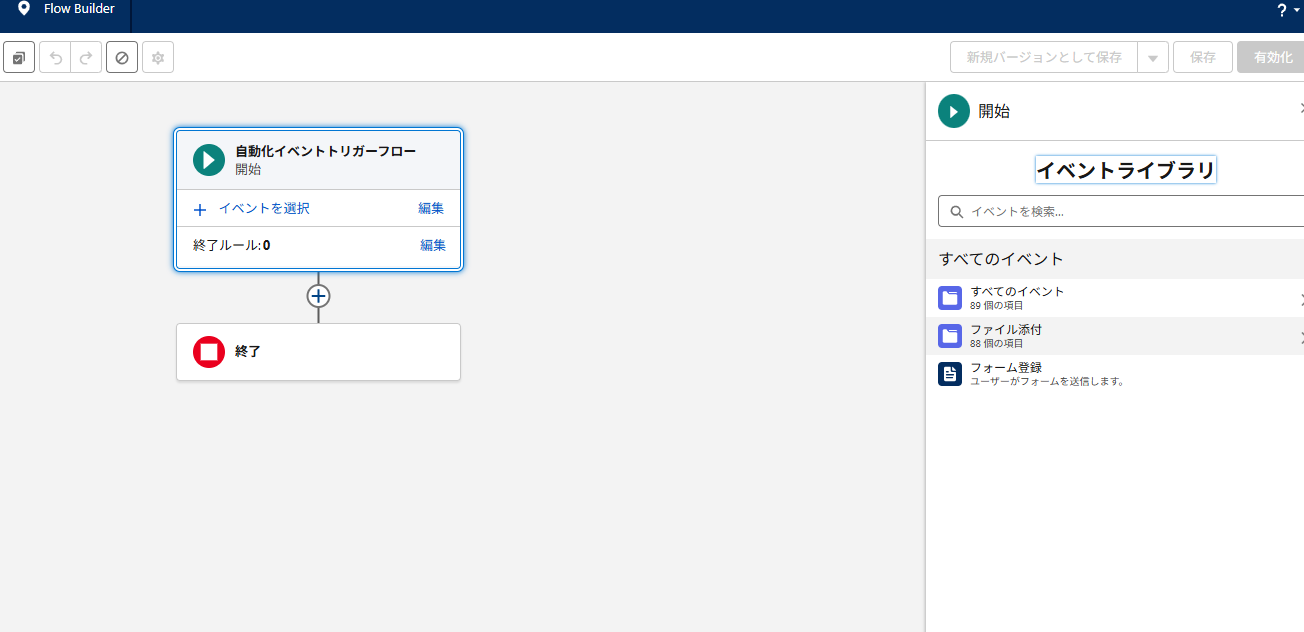Click the red 終了 stop icon

tap(209, 352)
